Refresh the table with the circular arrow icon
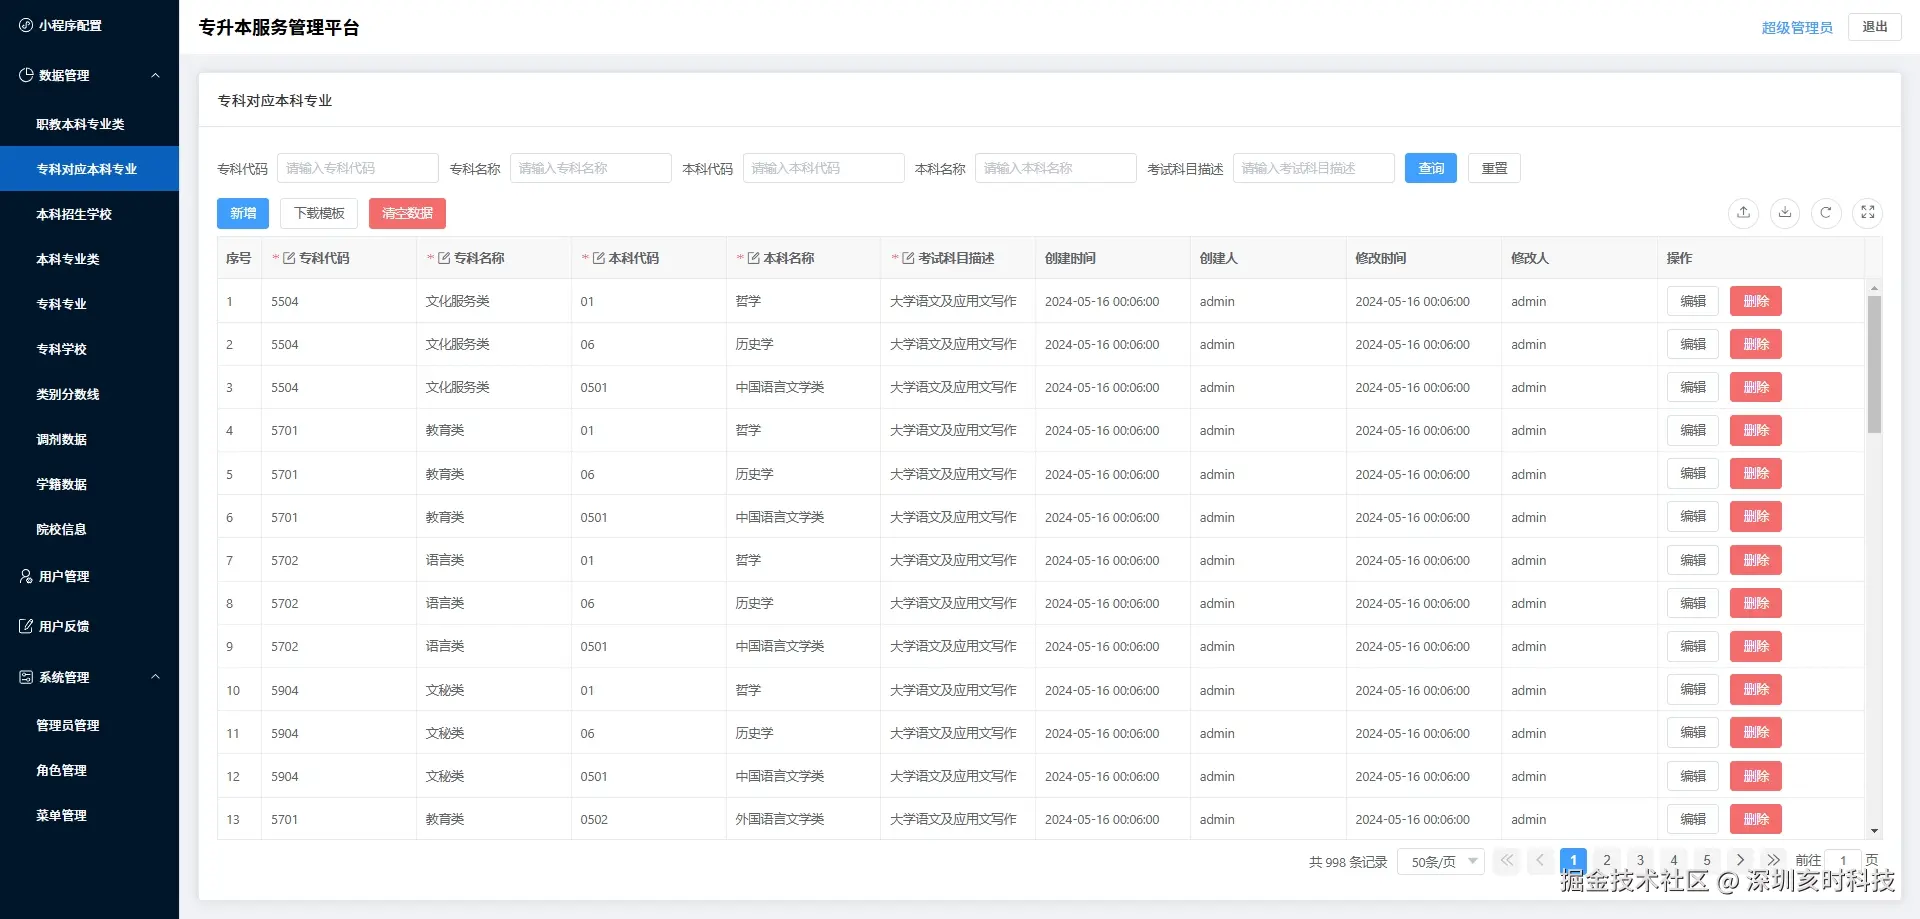 coord(1826,212)
